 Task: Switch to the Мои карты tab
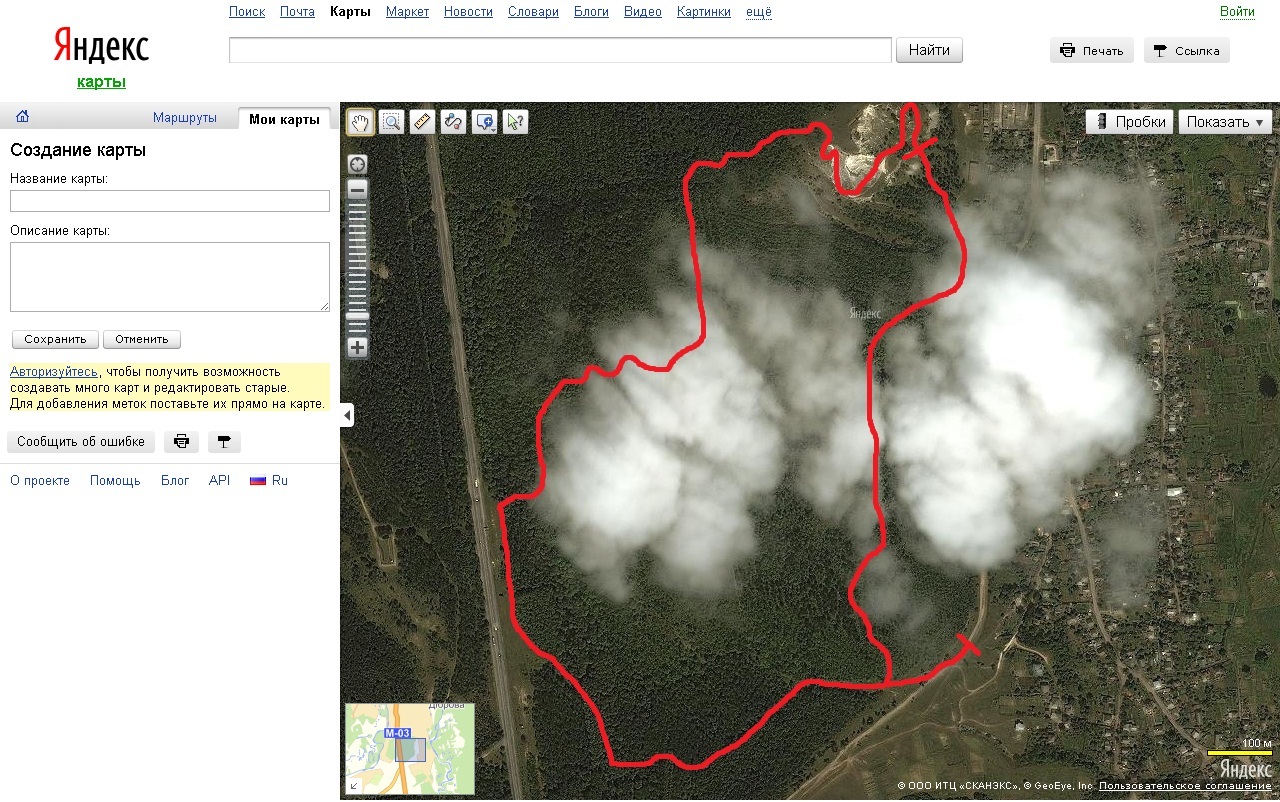[x=285, y=118]
